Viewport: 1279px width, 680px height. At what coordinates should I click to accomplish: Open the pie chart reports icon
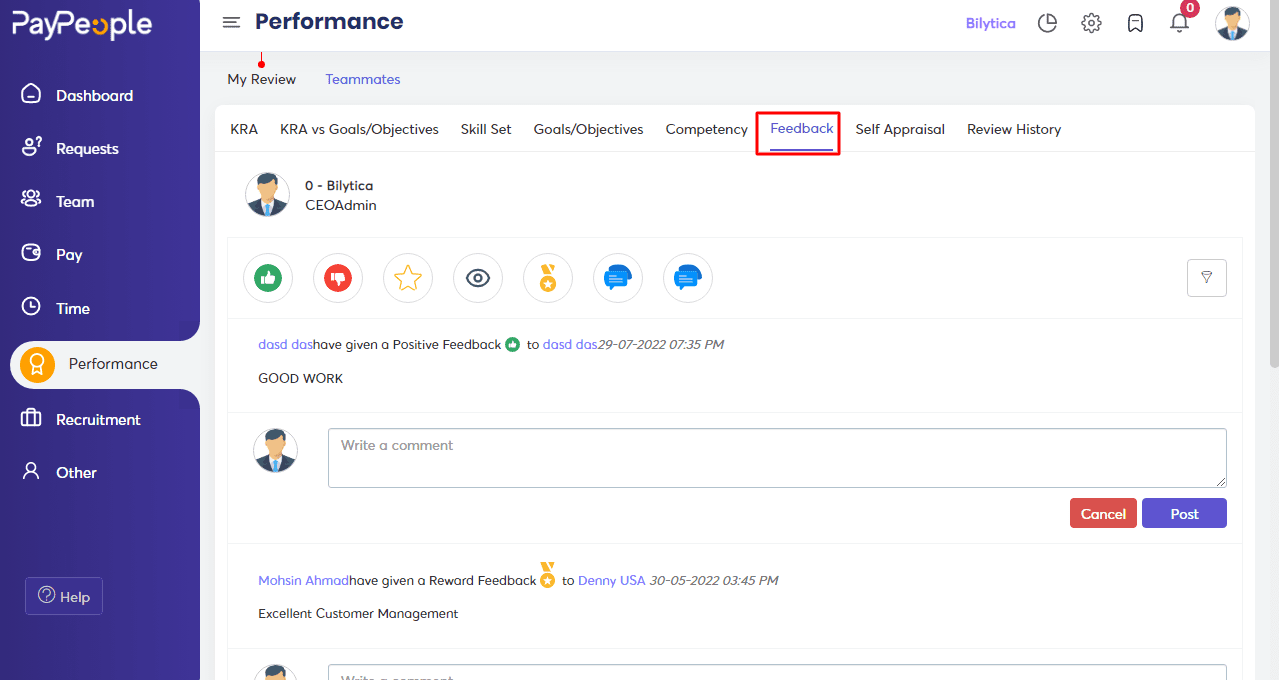click(1047, 23)
